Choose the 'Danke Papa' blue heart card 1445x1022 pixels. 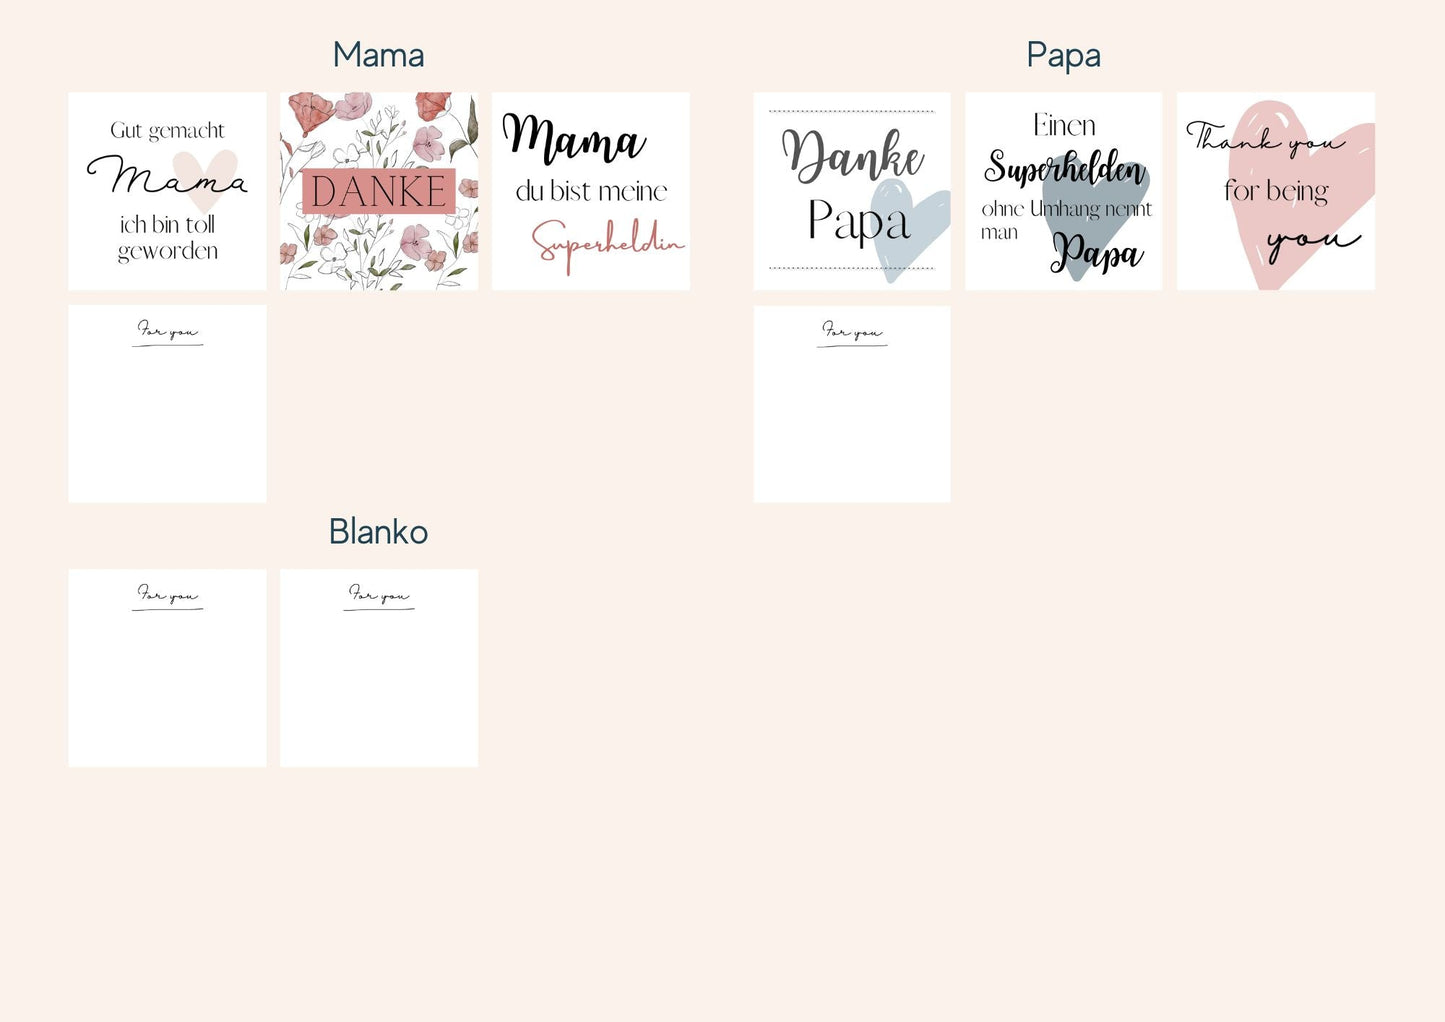(x=852, y=191)
